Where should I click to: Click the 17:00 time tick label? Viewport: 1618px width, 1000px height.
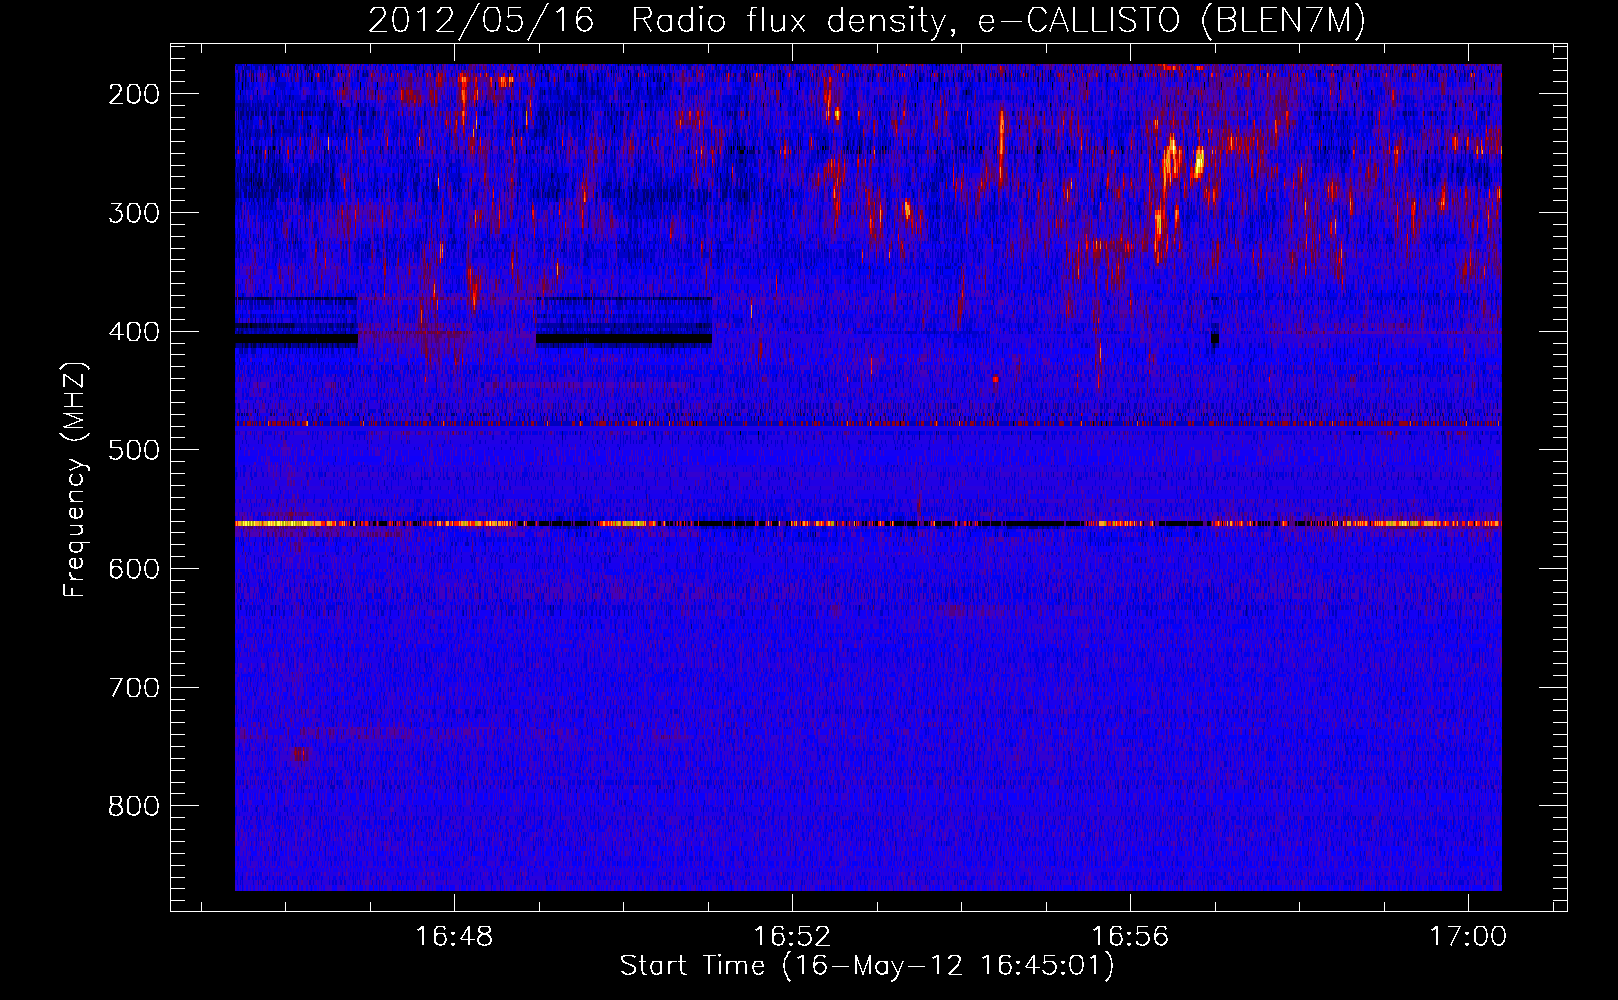(1468, 937)
